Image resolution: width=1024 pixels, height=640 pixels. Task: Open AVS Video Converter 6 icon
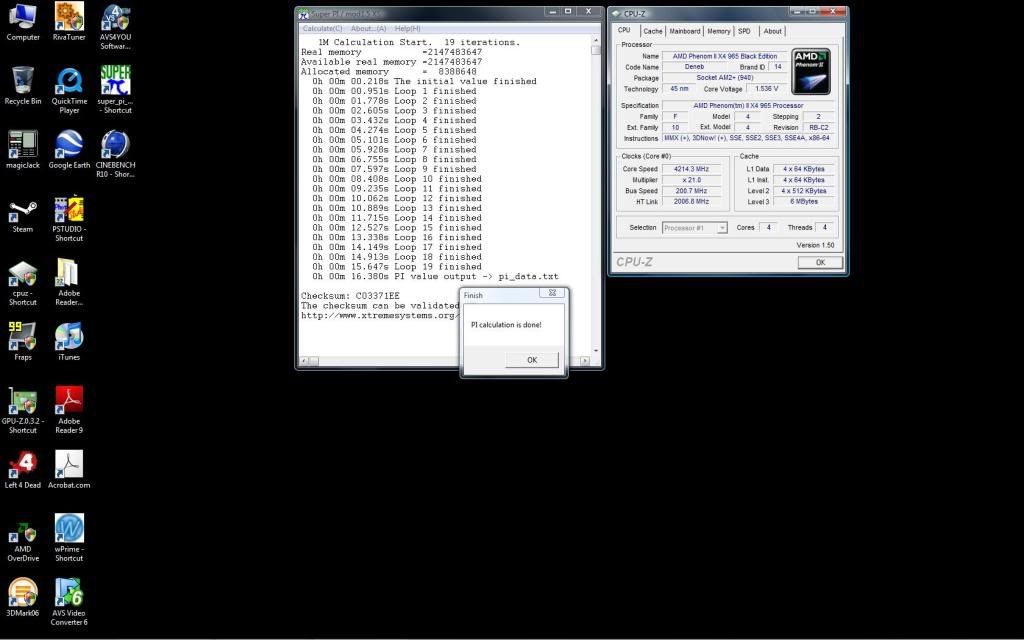tap(69, 602)
